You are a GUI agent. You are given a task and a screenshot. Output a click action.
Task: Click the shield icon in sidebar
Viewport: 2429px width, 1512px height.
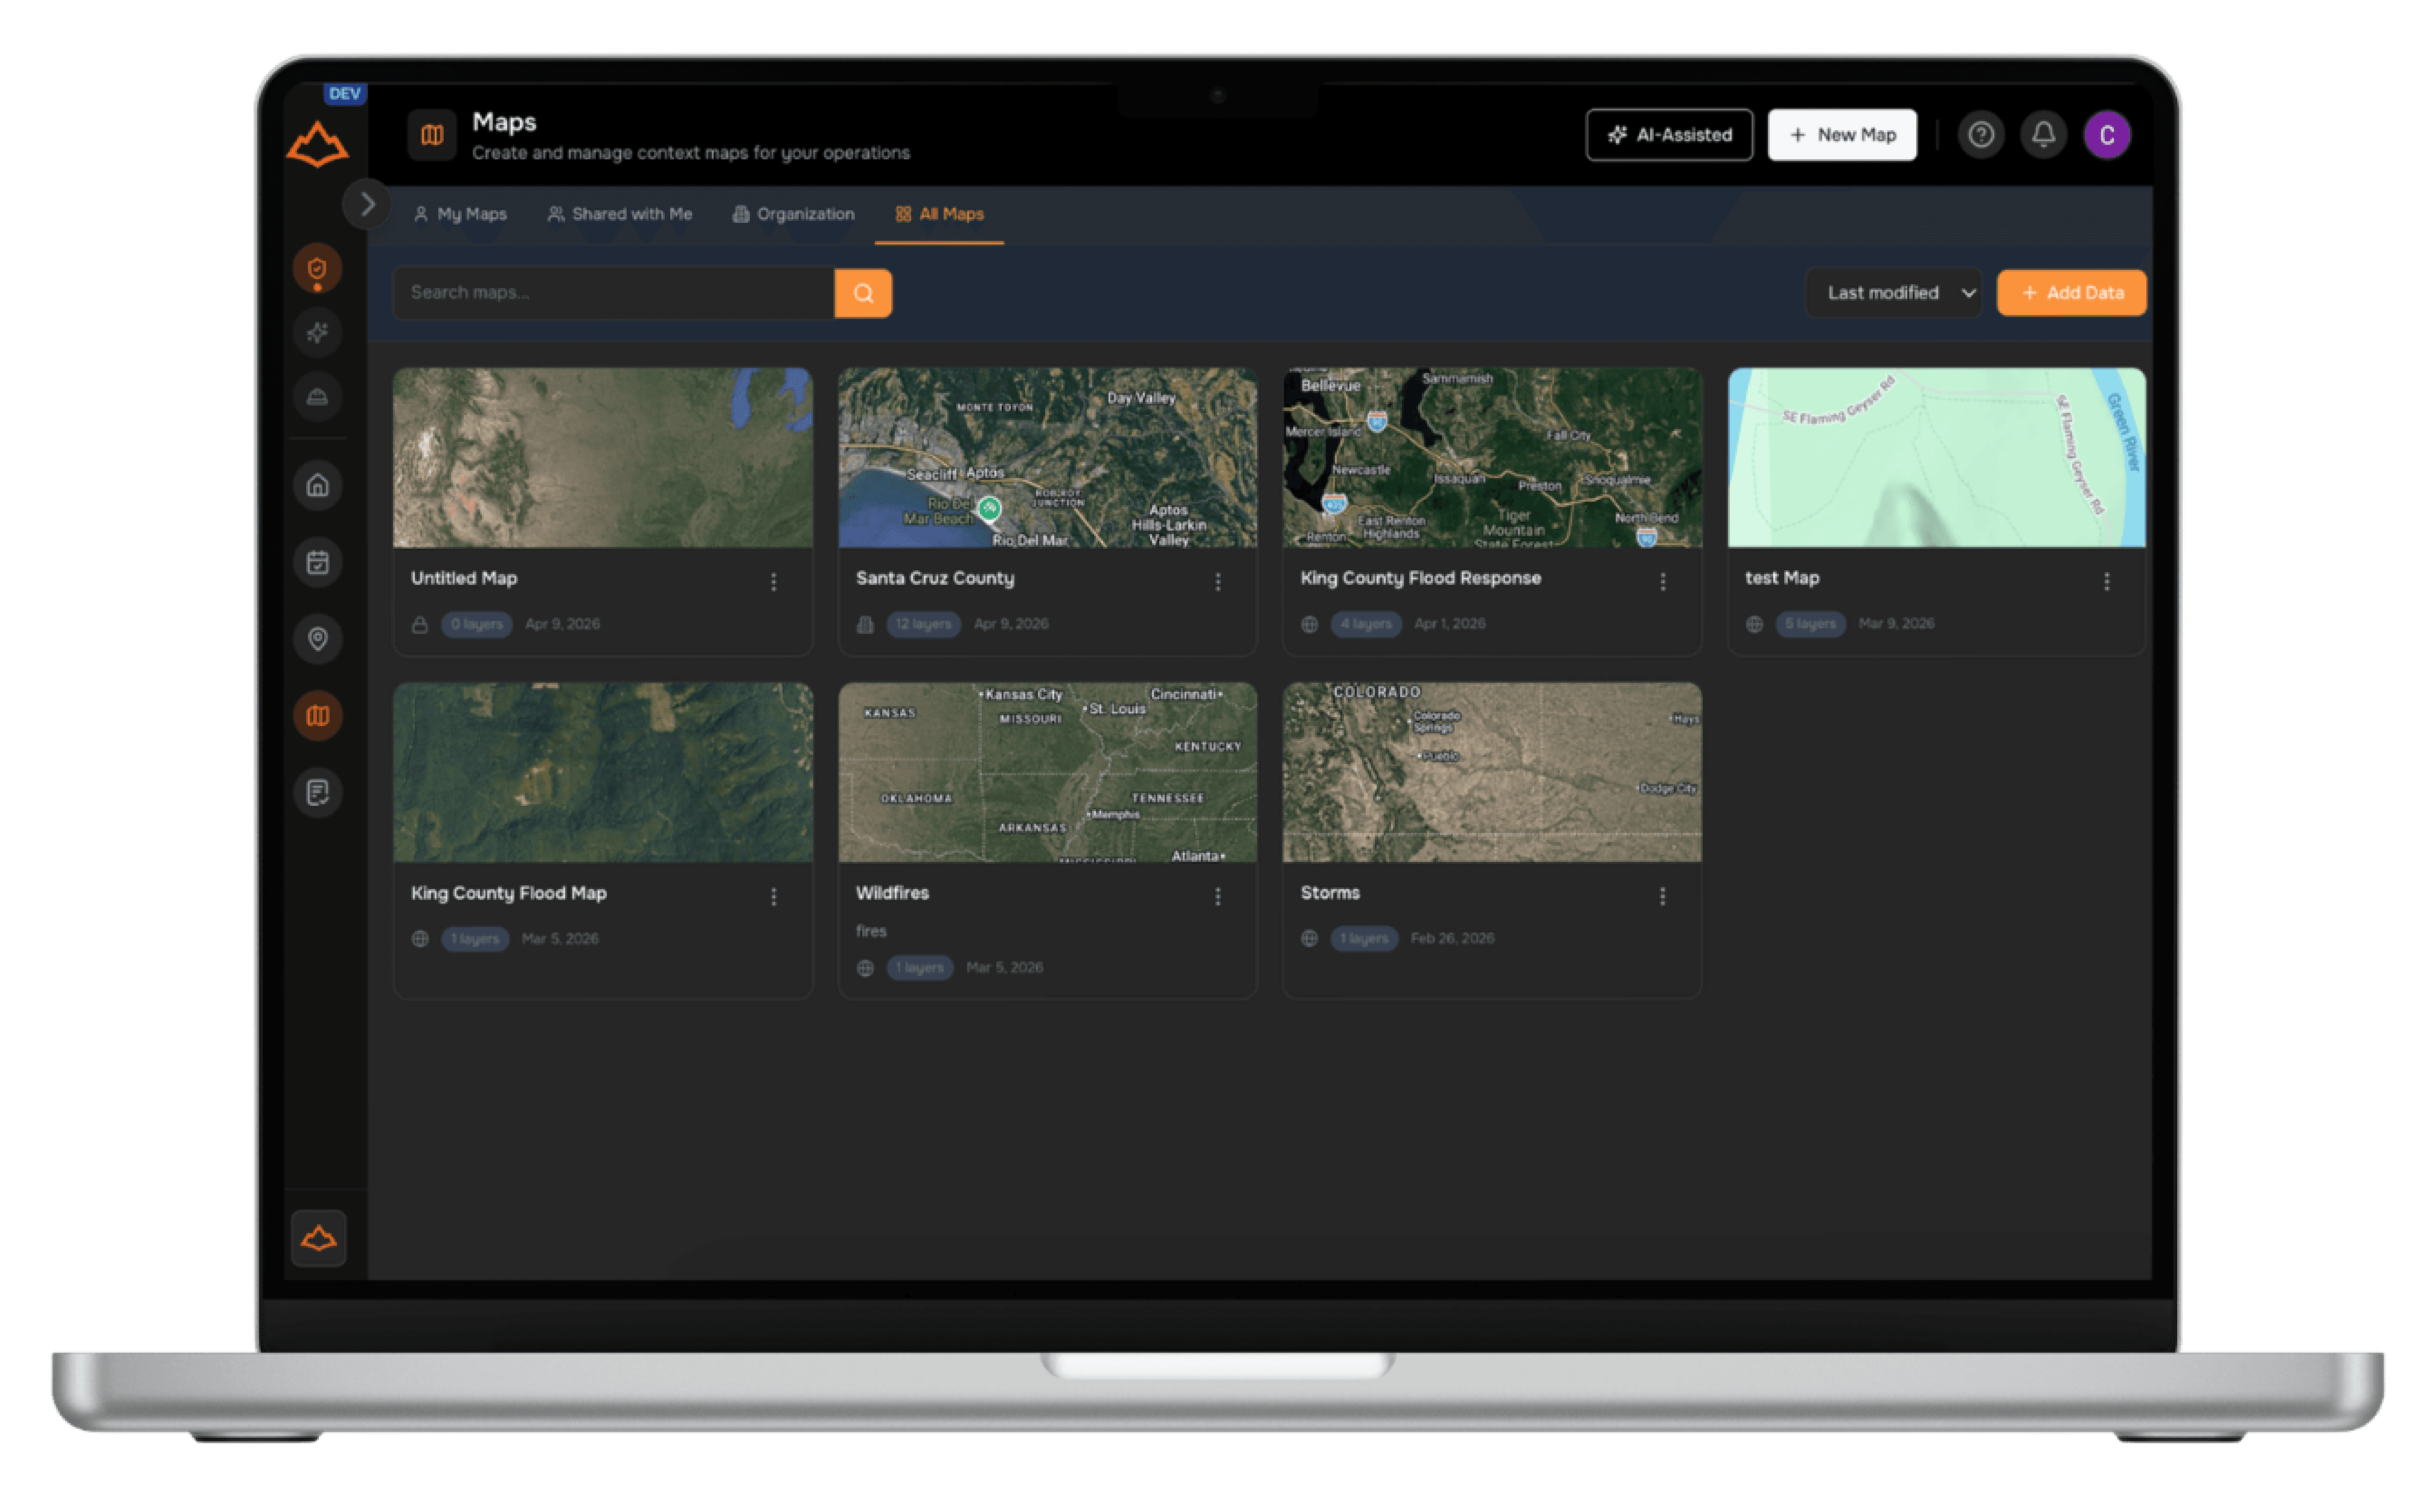tap(317, 269)
